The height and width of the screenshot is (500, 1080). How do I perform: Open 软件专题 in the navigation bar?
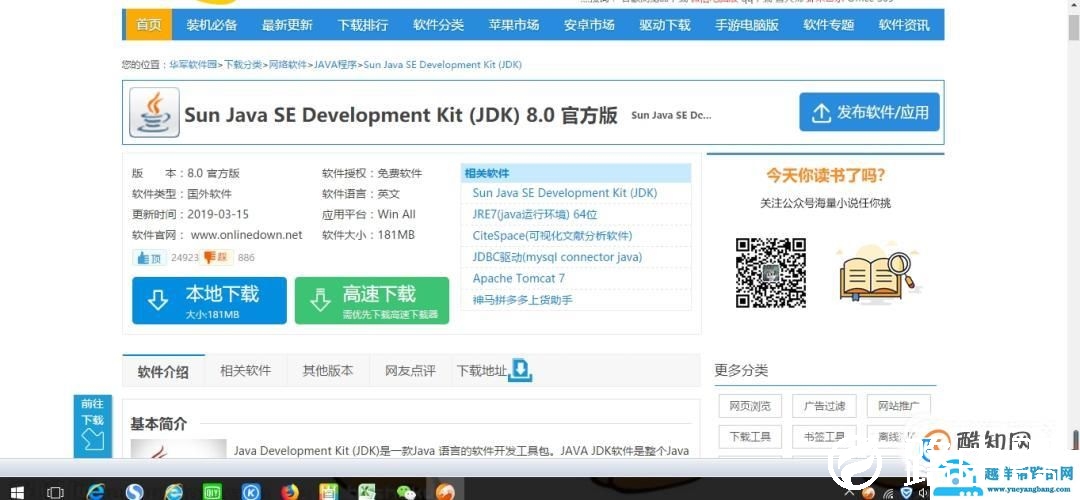829,25
